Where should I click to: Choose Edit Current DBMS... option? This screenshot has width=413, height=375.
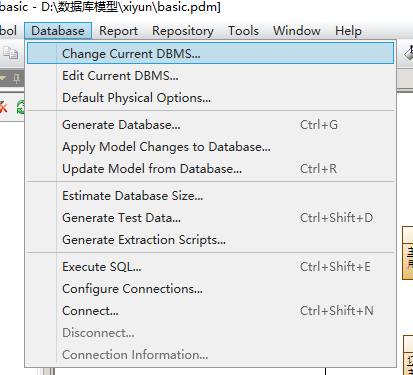210,76
